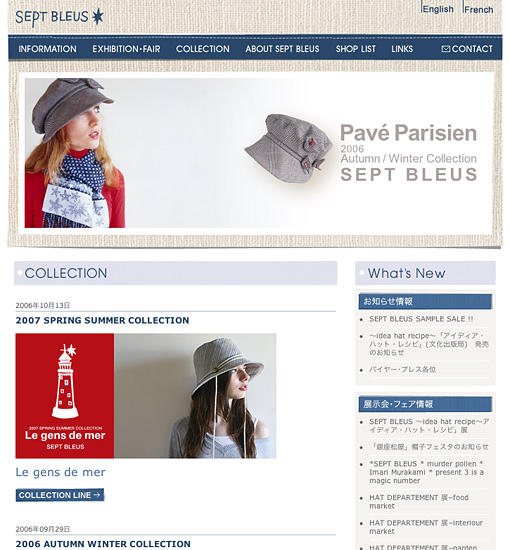Open the Shop List page
The height and width of the screenshot is (550, 510).
point(356,49)
